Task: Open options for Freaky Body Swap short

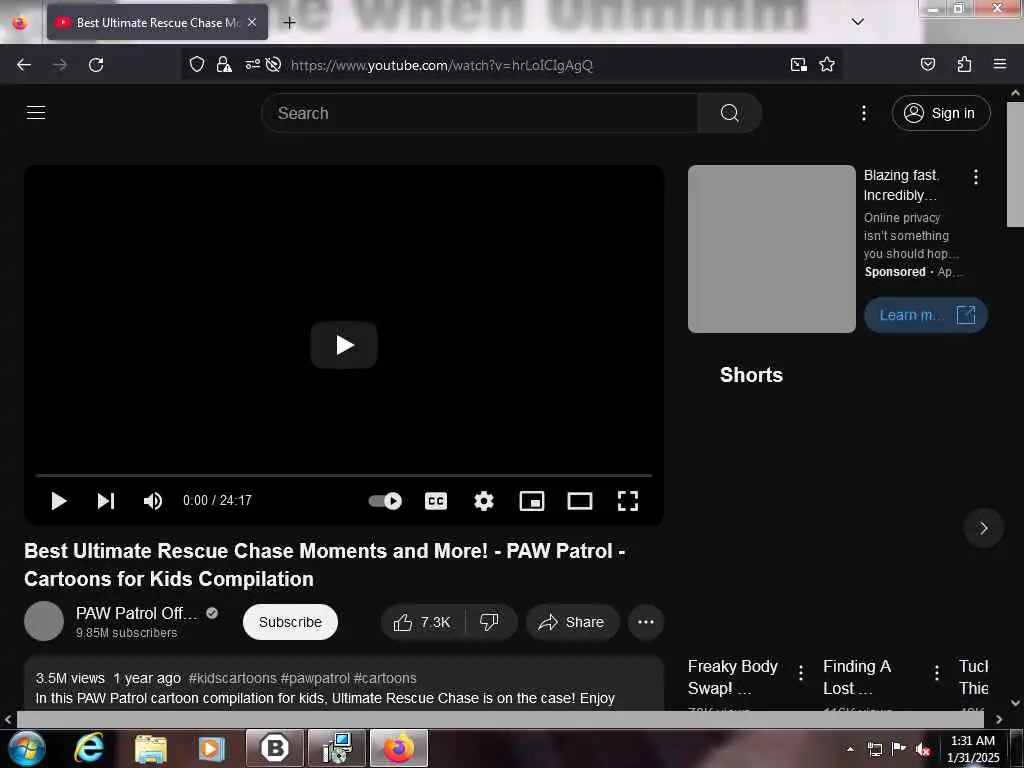Action: pyautogui.click(x=801, y=672)
